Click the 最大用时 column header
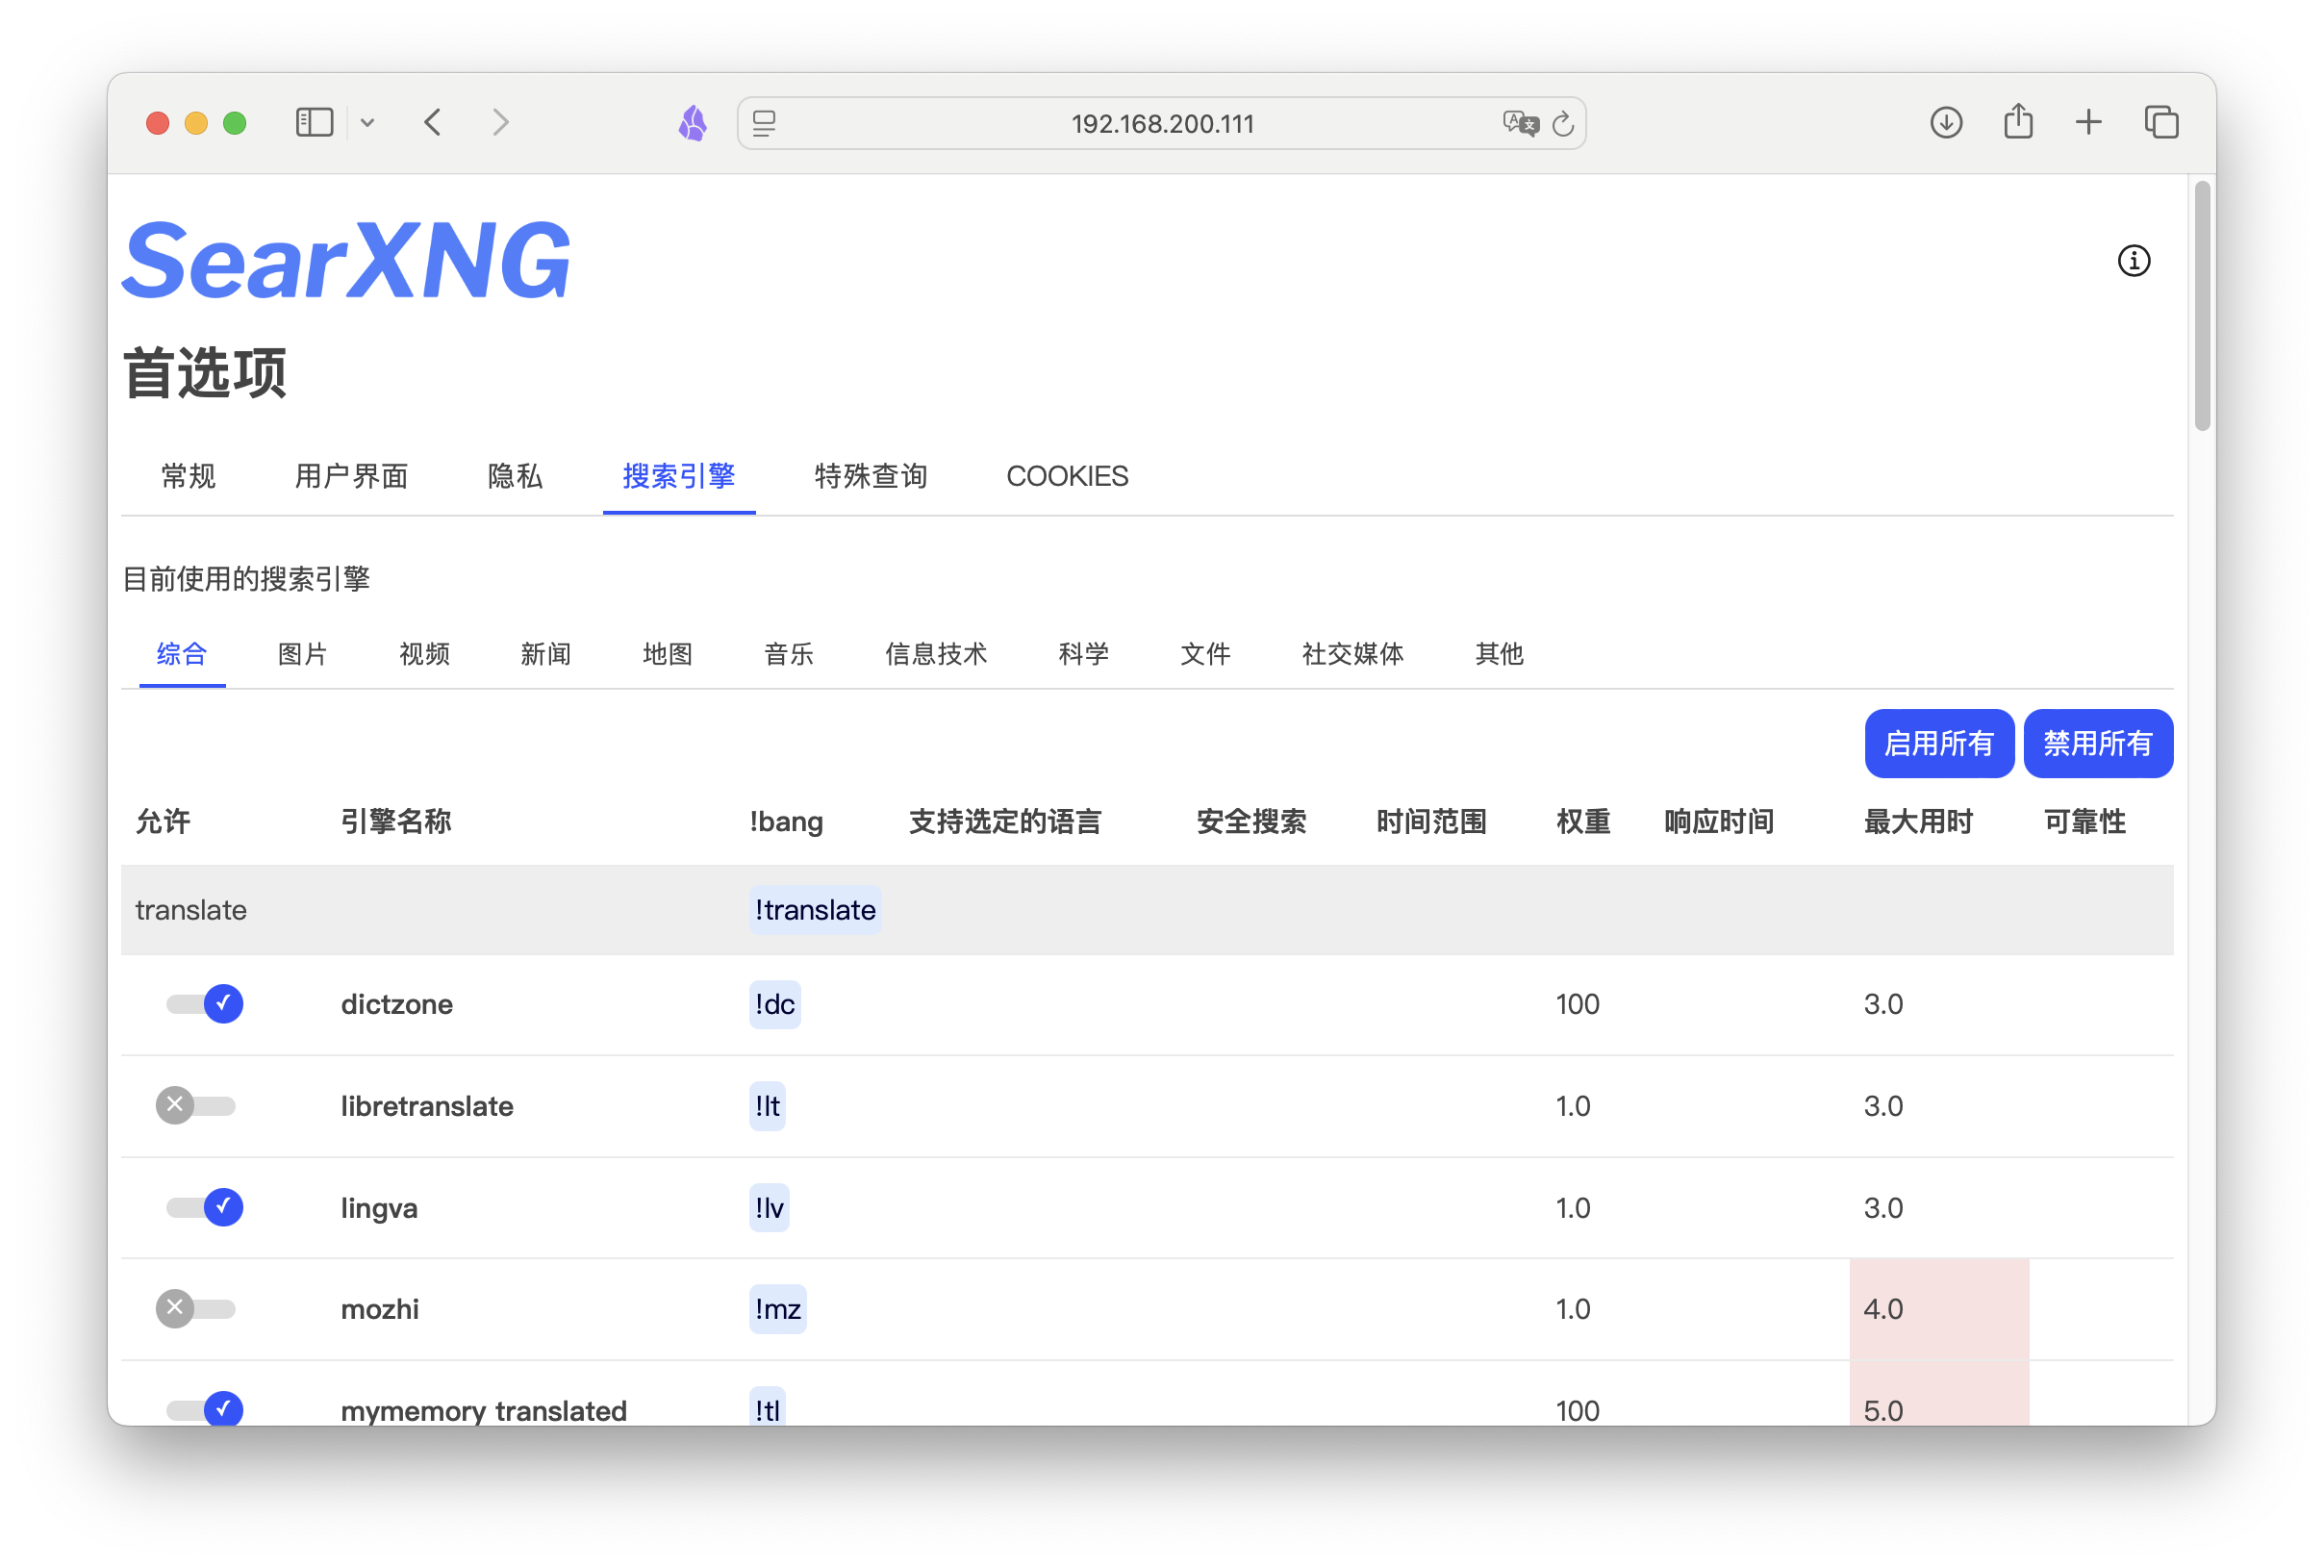Screen dimensions: 2324x1568 click(1918, 822)
